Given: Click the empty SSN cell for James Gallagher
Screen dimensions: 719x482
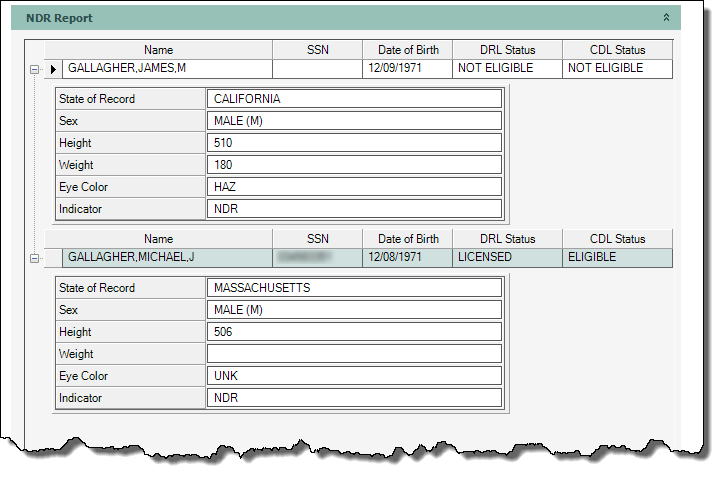Looking at the screenshot, I should click(317, 69).
